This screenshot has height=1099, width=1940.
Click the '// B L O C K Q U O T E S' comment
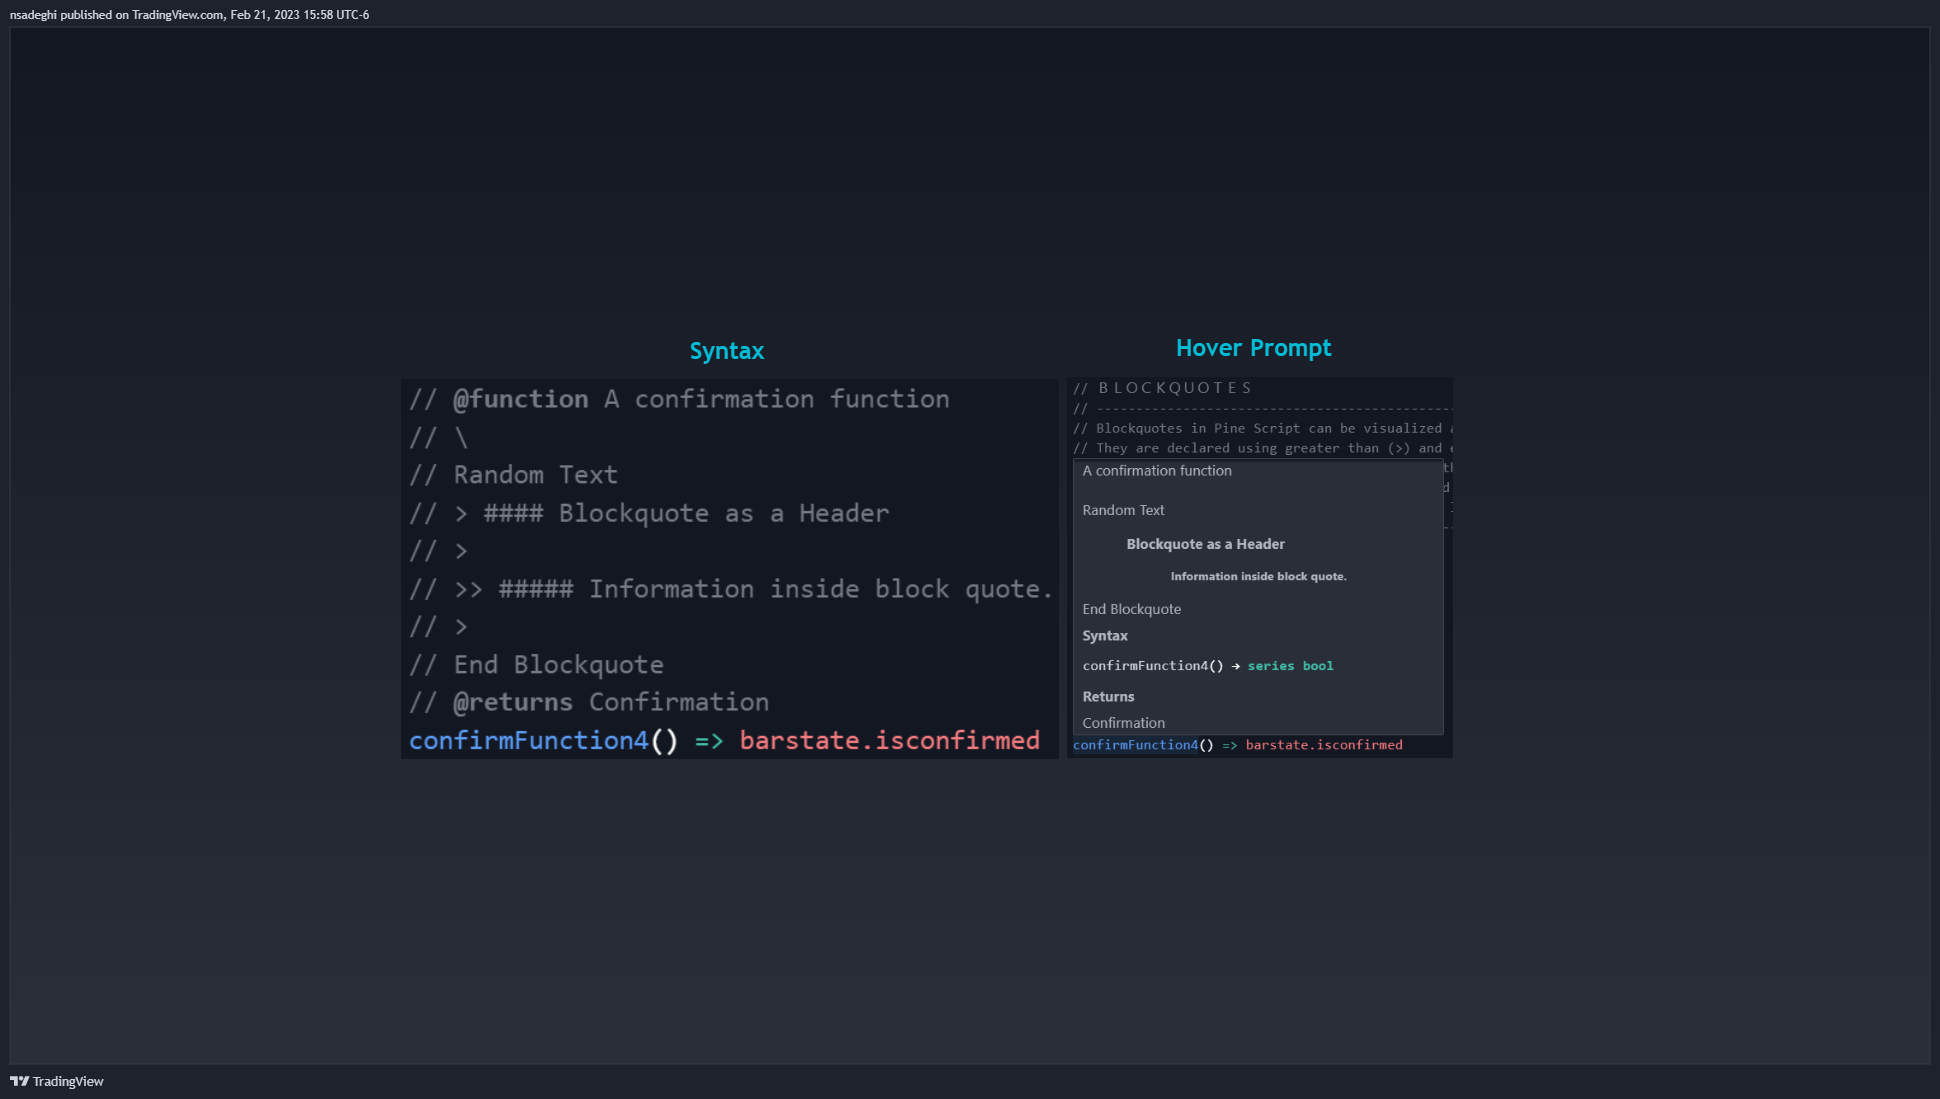(x=1162, y=388)
